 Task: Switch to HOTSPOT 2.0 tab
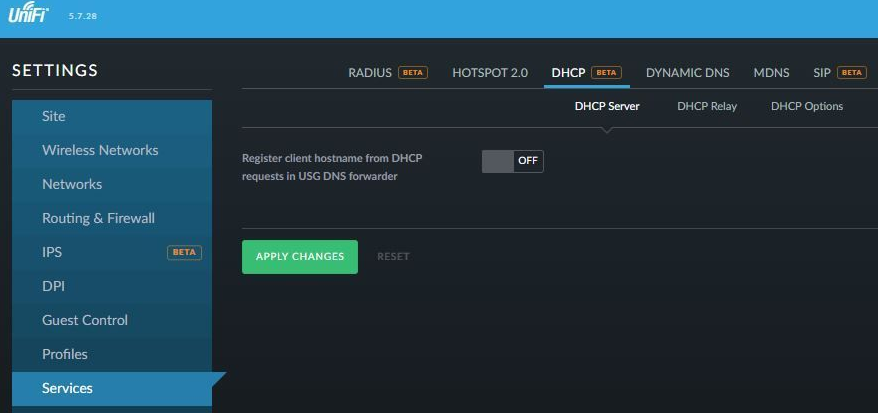coord(490,73)
